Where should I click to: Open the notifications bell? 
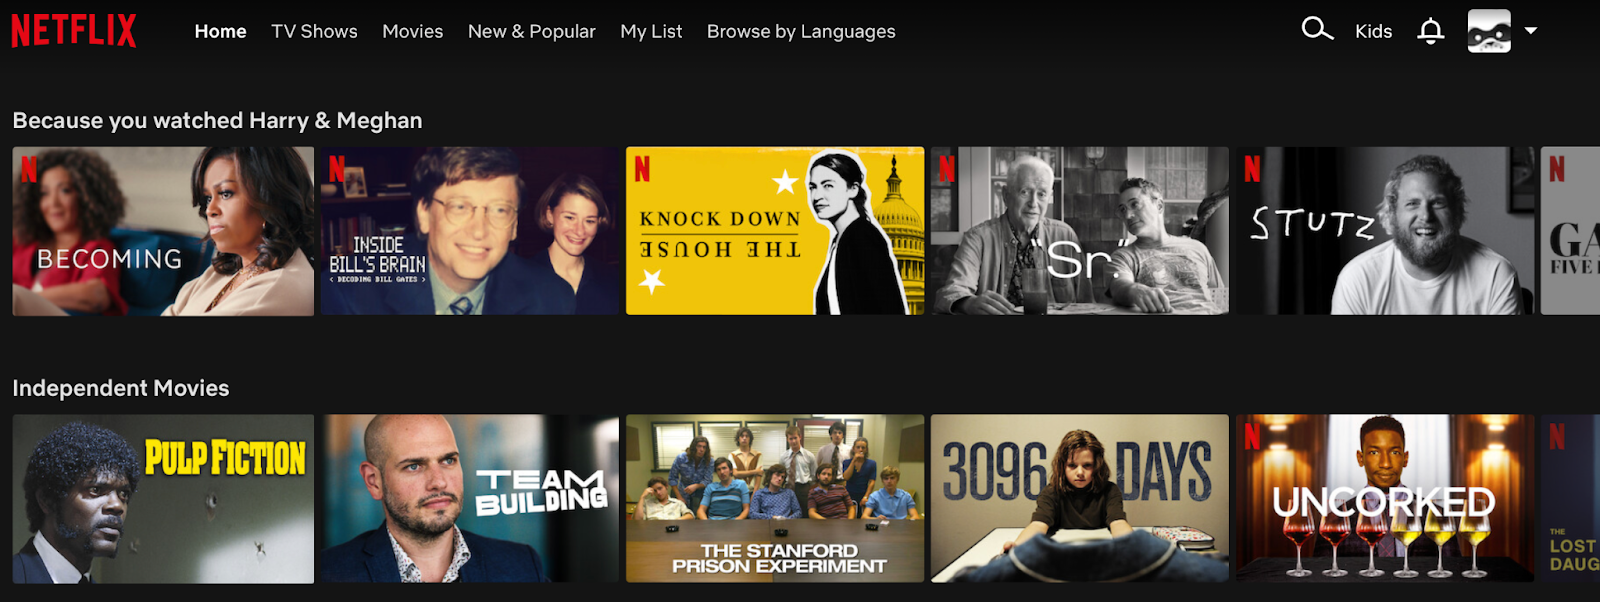coord(1431,31)
